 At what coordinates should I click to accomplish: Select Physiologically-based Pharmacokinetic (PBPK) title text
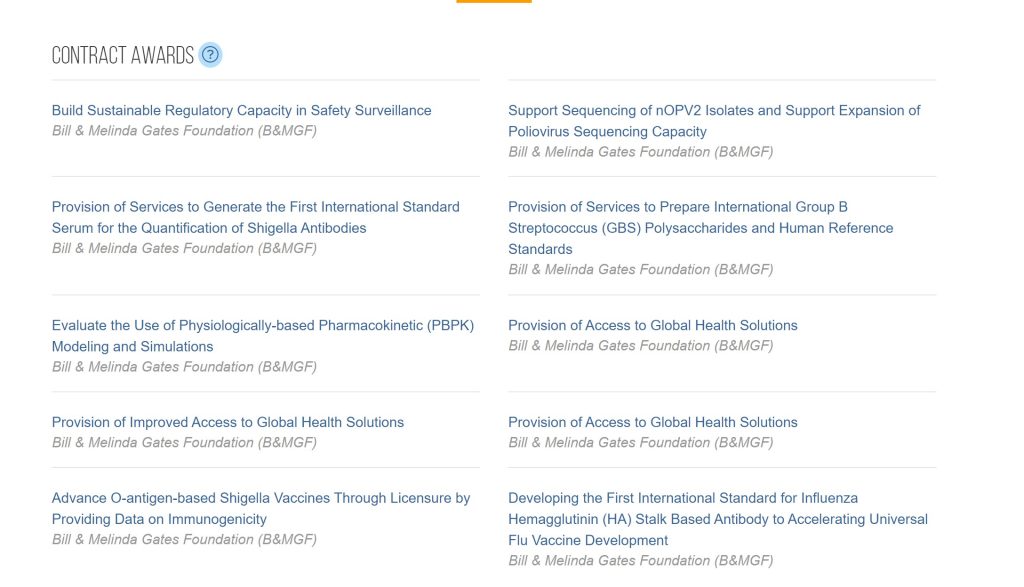coord(327,325)
